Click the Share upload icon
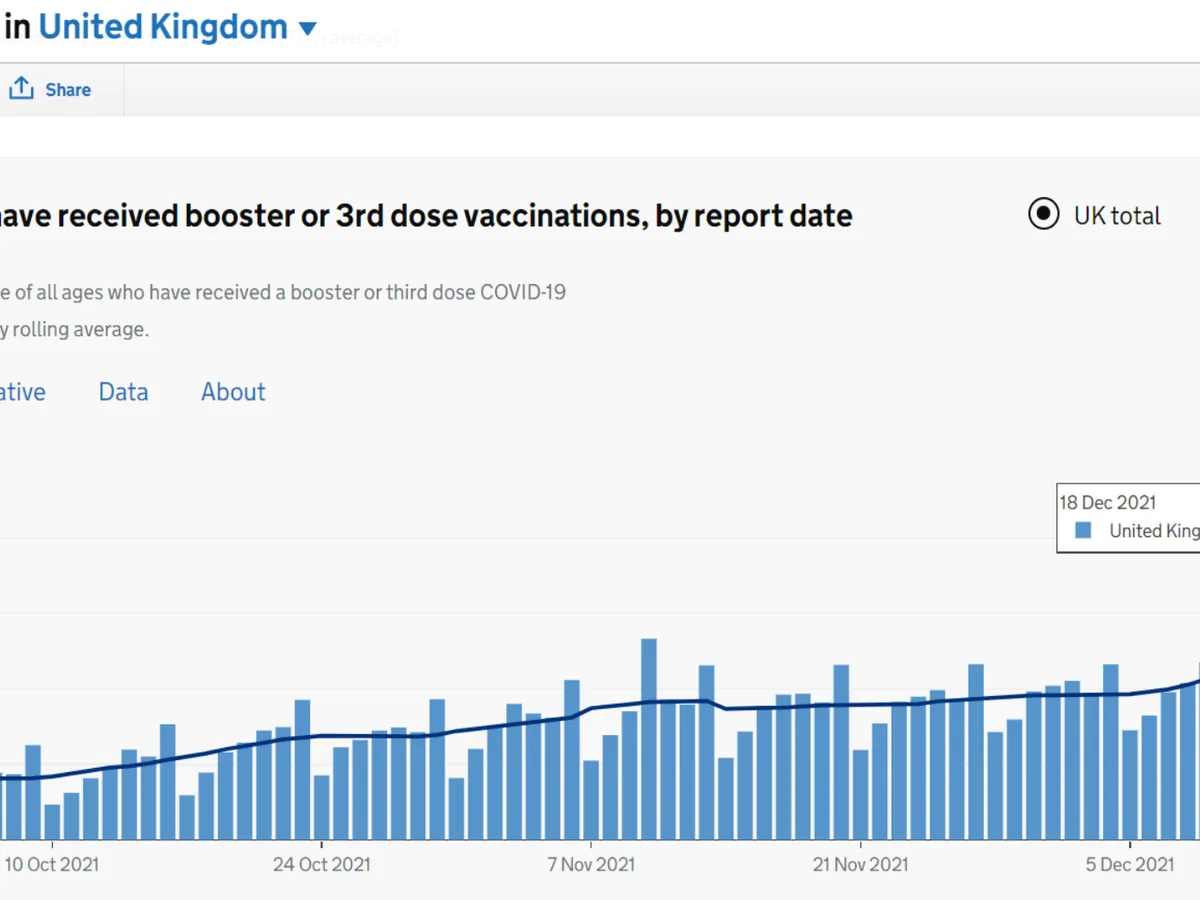Screen dimensions: 1200x900 (x=21, y=89)
